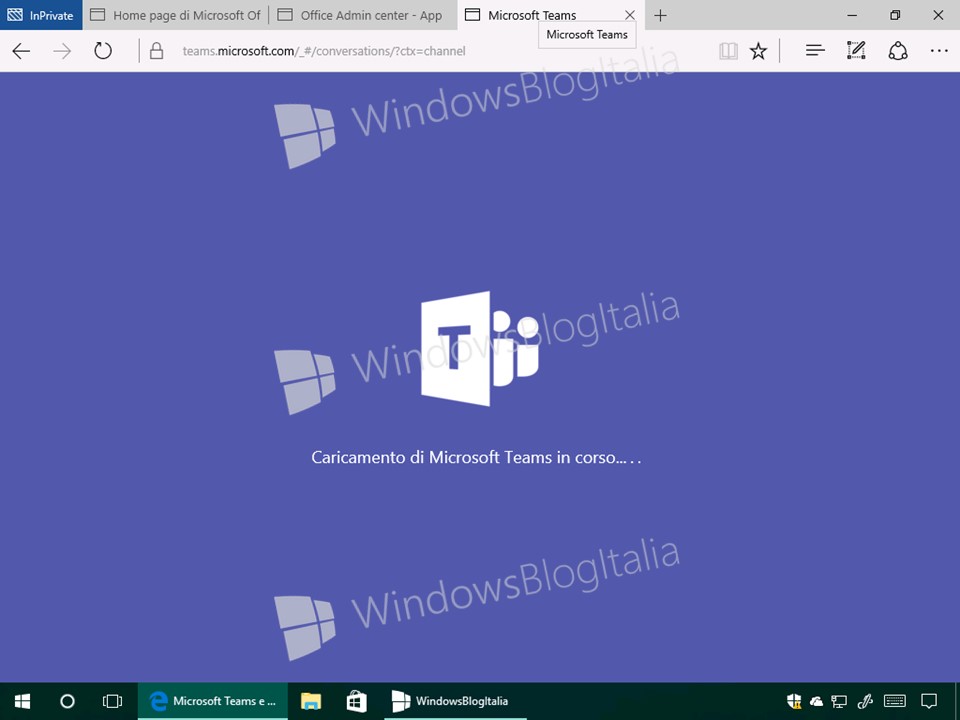
Task: Open the Hub lines icon
Action: click(815, 51)
